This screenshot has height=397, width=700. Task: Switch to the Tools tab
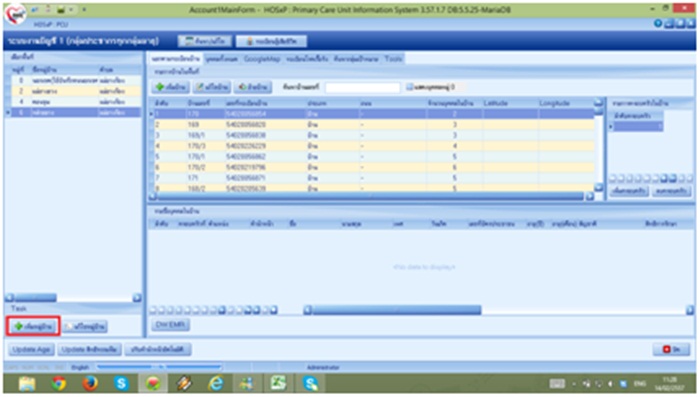(393, 59)
